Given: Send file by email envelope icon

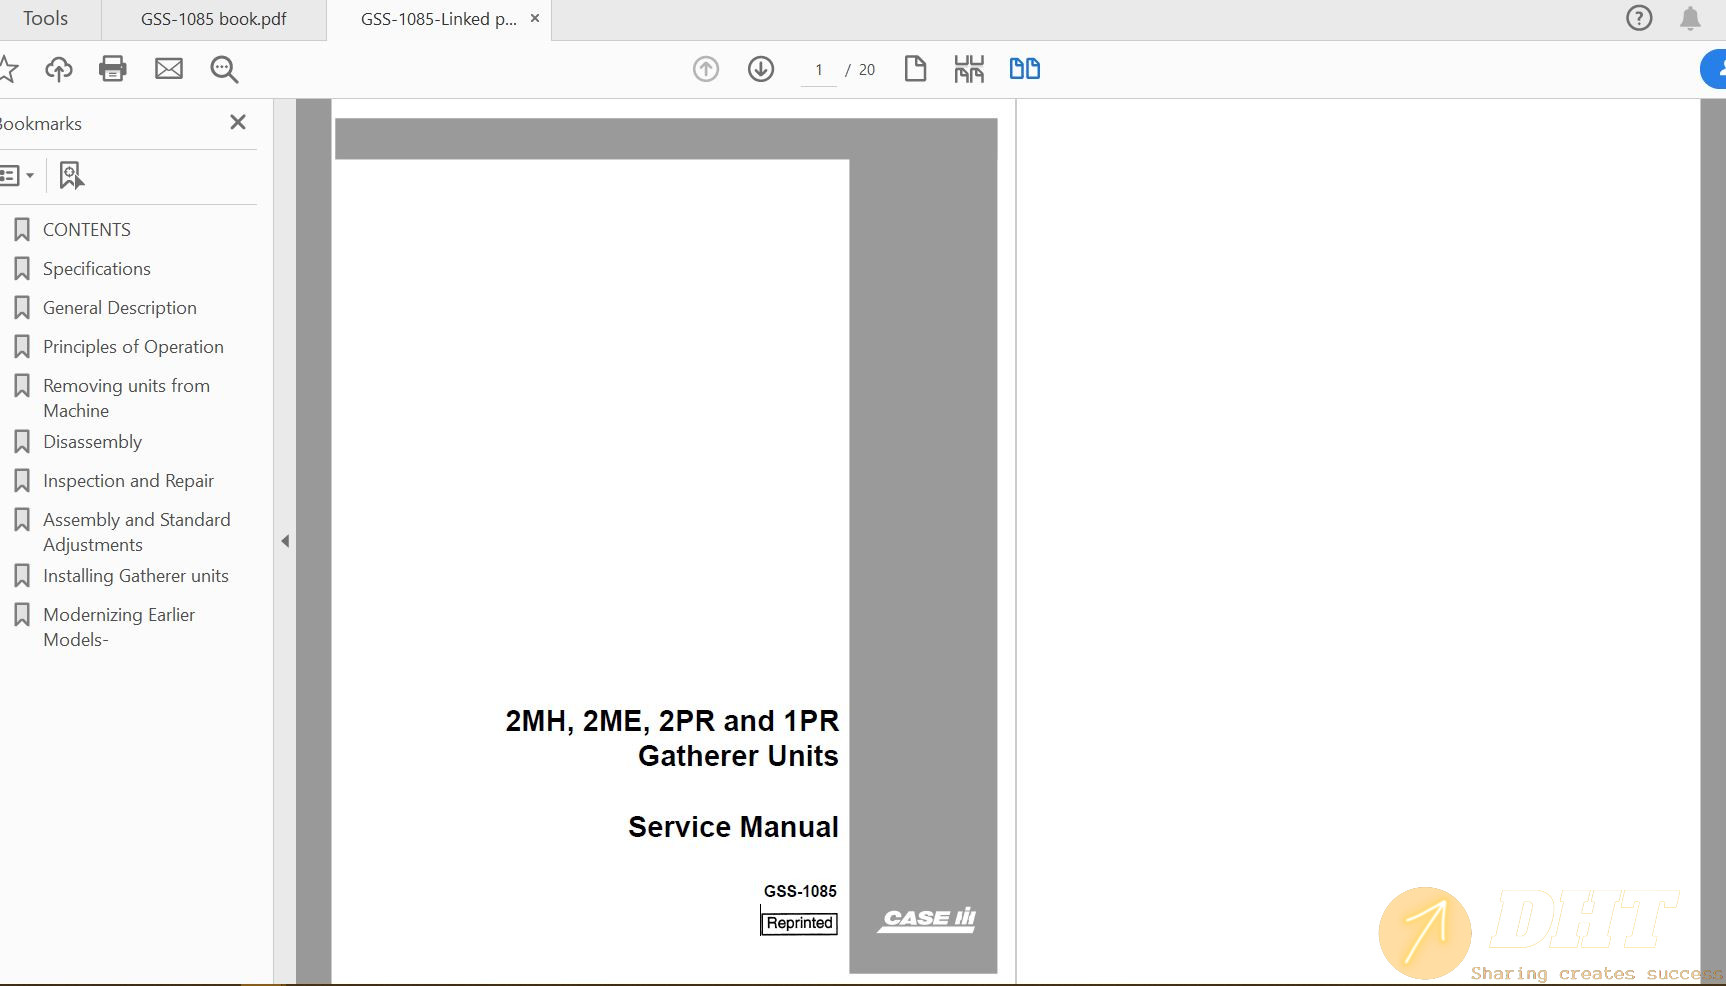Looking at the screenshot, I should coord(169,69).
